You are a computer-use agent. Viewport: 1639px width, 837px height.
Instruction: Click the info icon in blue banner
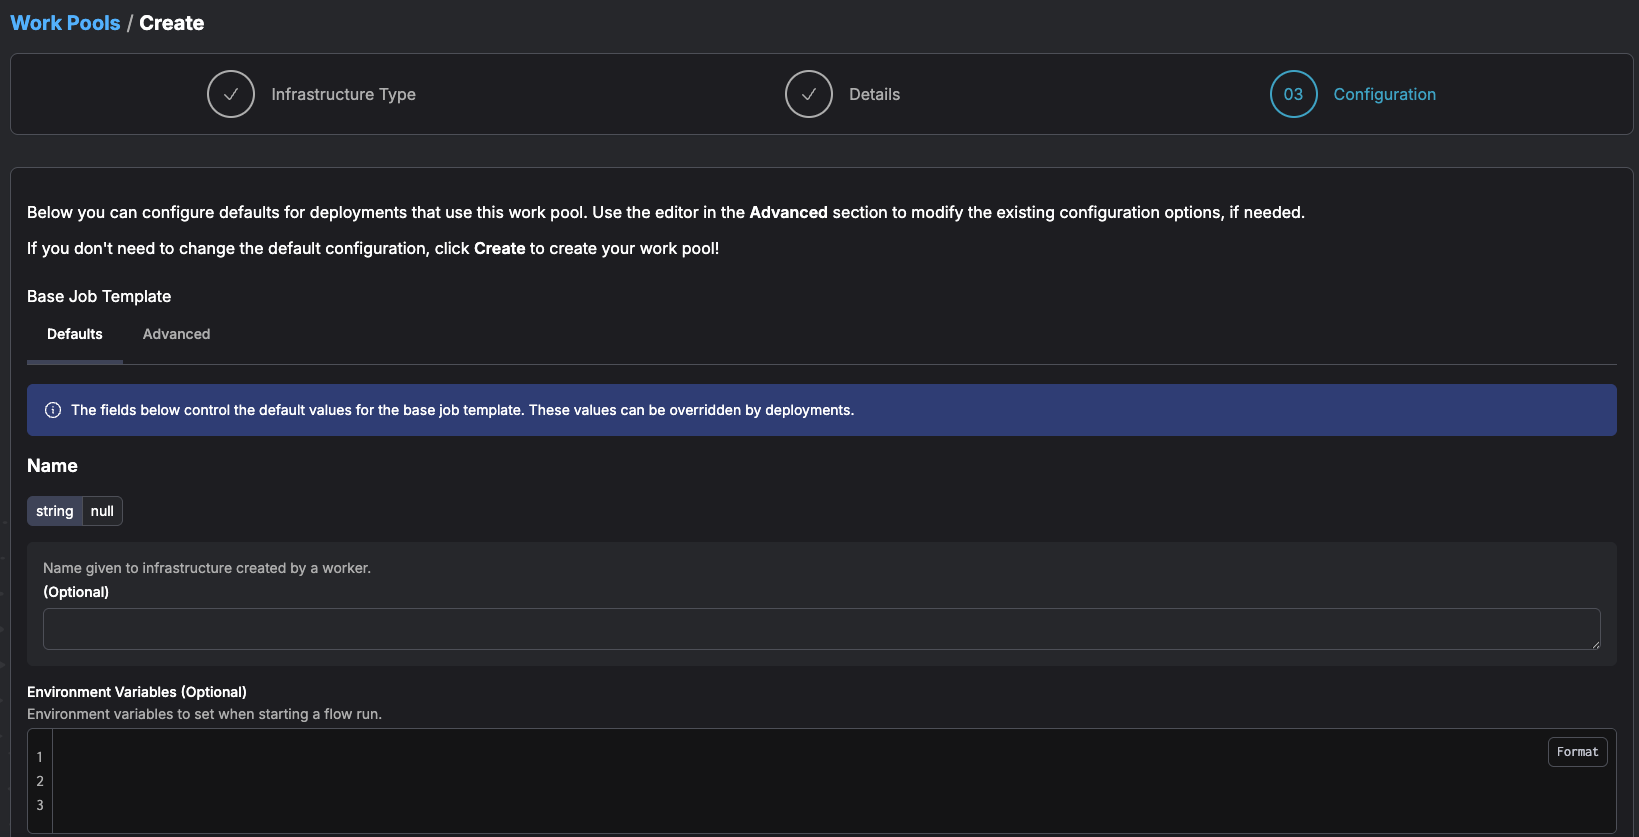click(53, 410)
